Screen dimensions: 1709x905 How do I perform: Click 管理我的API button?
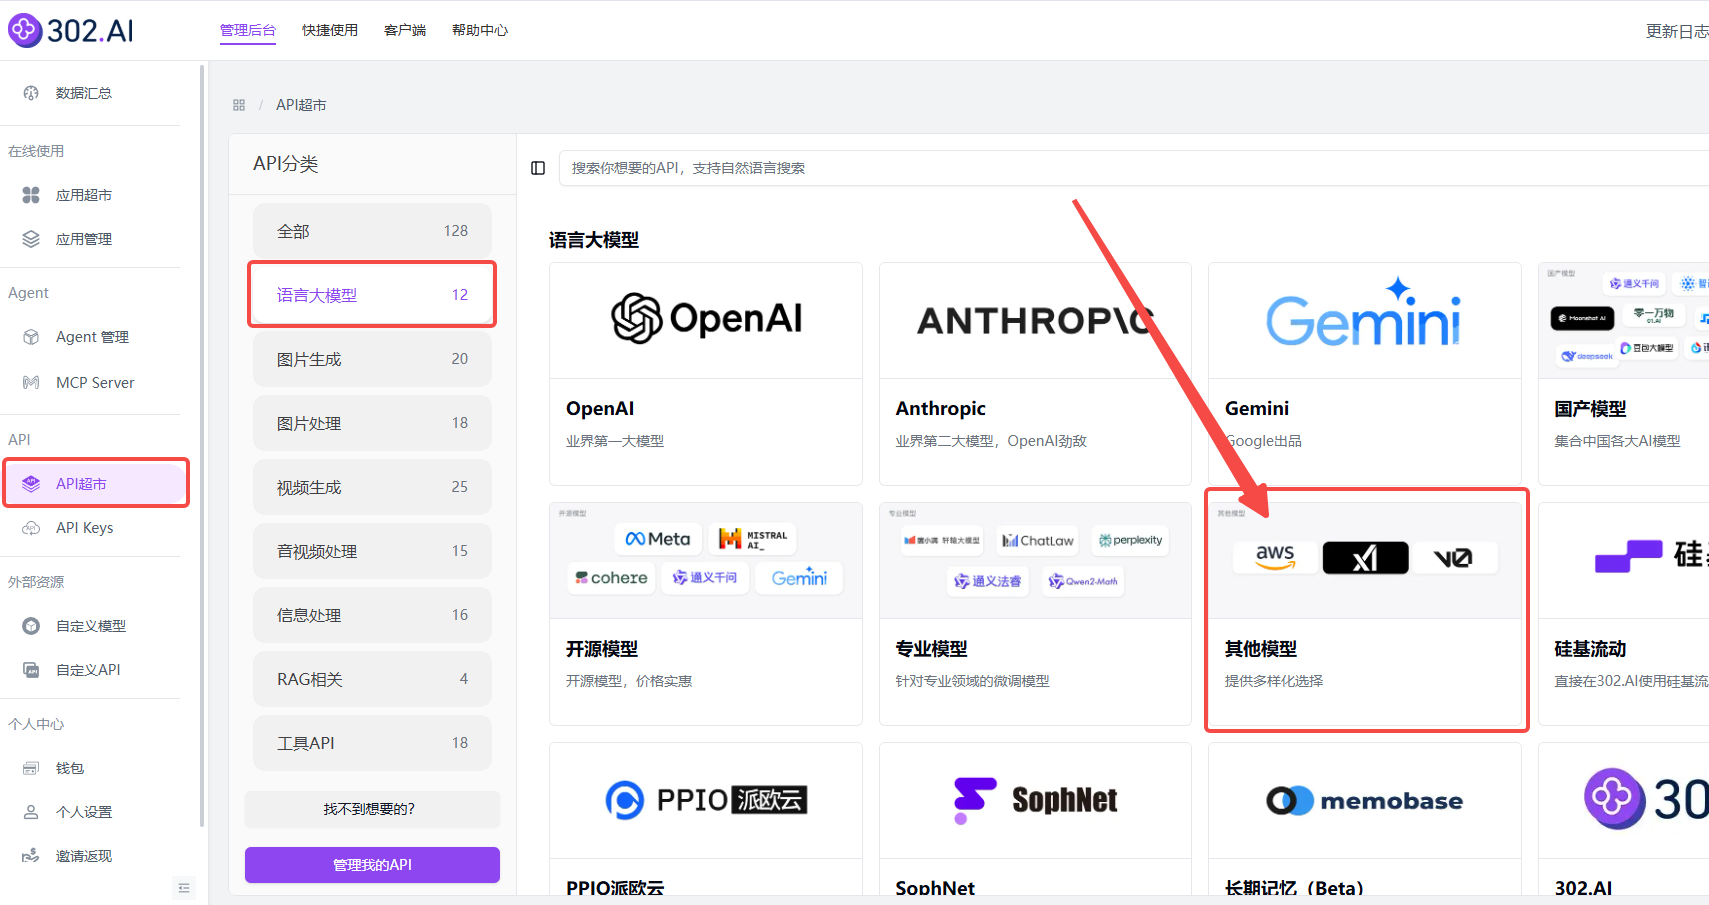click(x=372, y=865)
